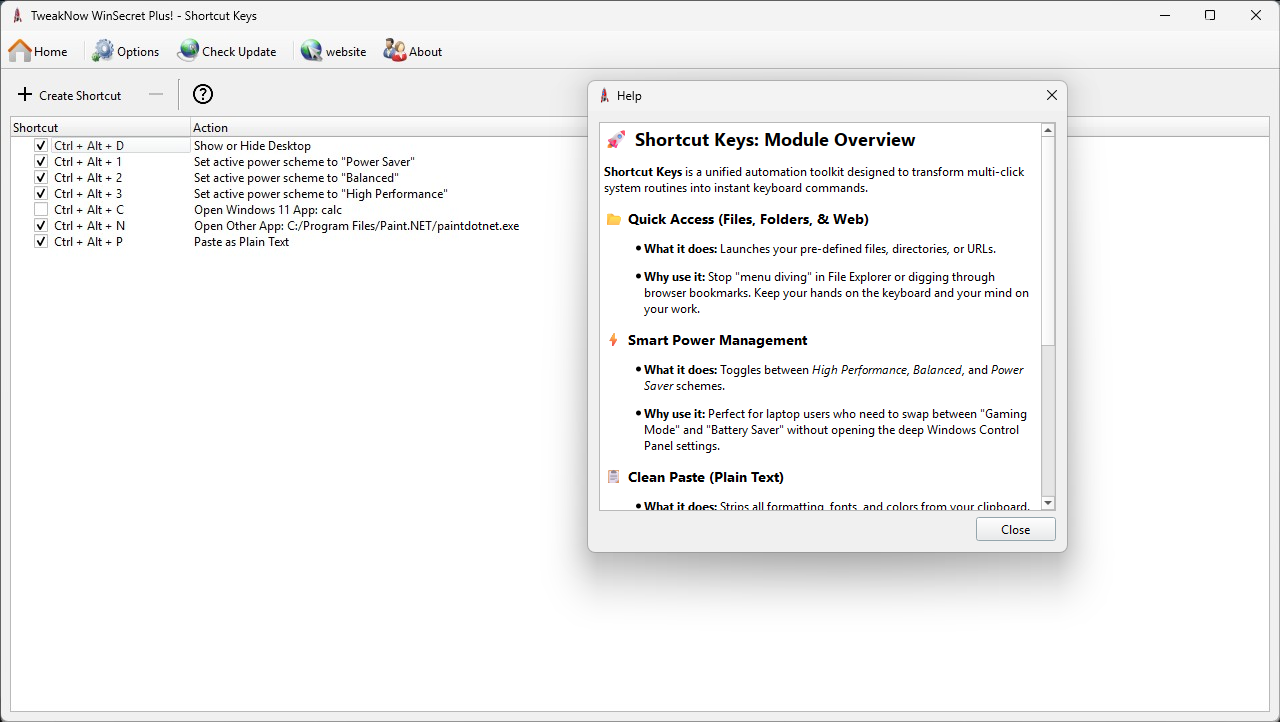Click the minus remove shortcut icon

click(155, 95)
